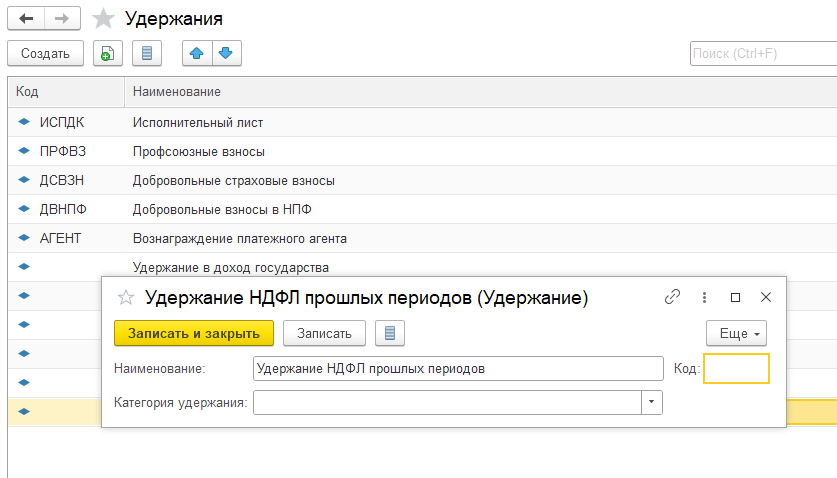
Task: Select Удержание в доход государства row
Action: 422,267
